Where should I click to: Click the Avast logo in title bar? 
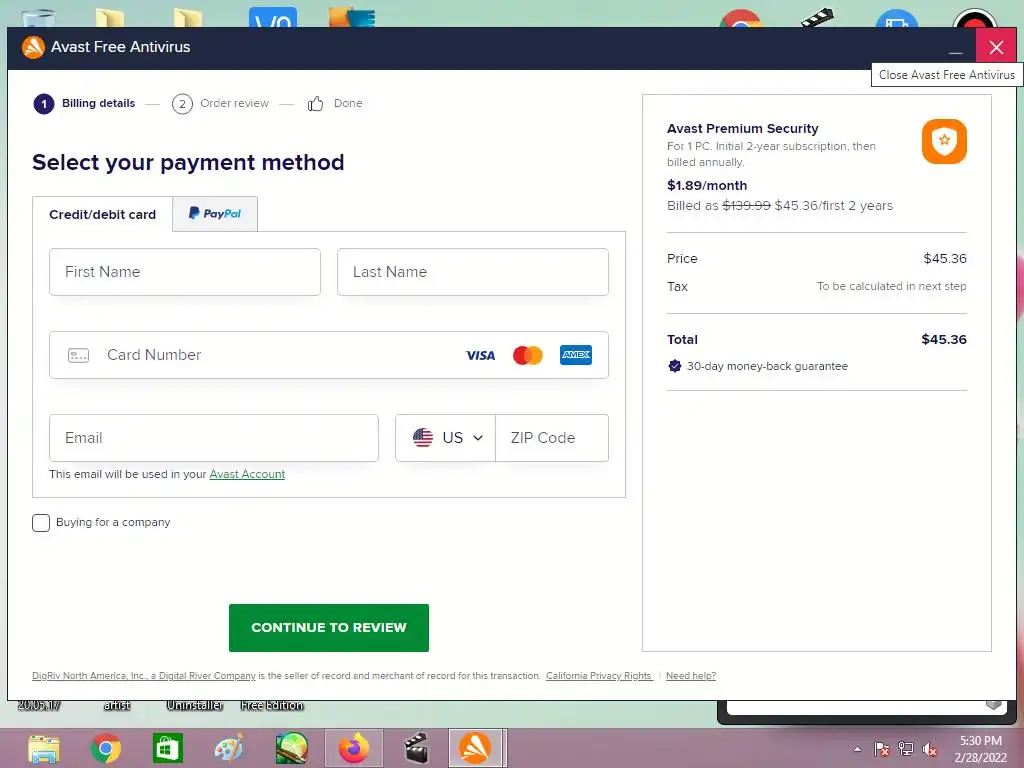(x=33, y=47)
